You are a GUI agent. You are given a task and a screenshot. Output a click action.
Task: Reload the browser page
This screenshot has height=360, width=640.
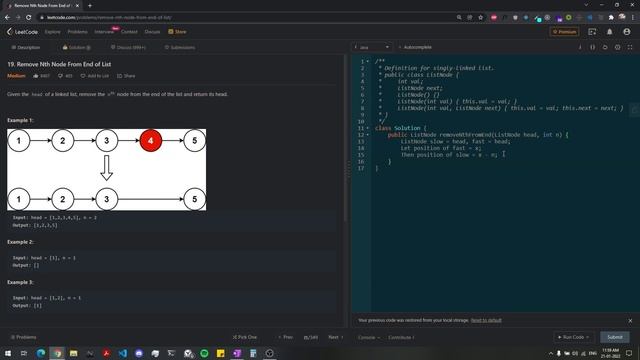click(29, 18)
